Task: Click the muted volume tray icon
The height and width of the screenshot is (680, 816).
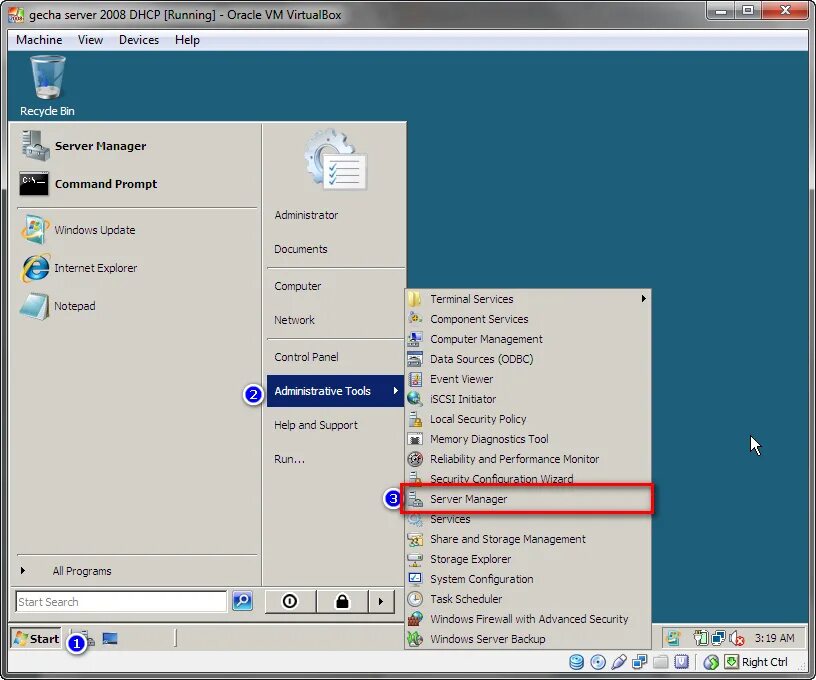Action: [737, 638]
